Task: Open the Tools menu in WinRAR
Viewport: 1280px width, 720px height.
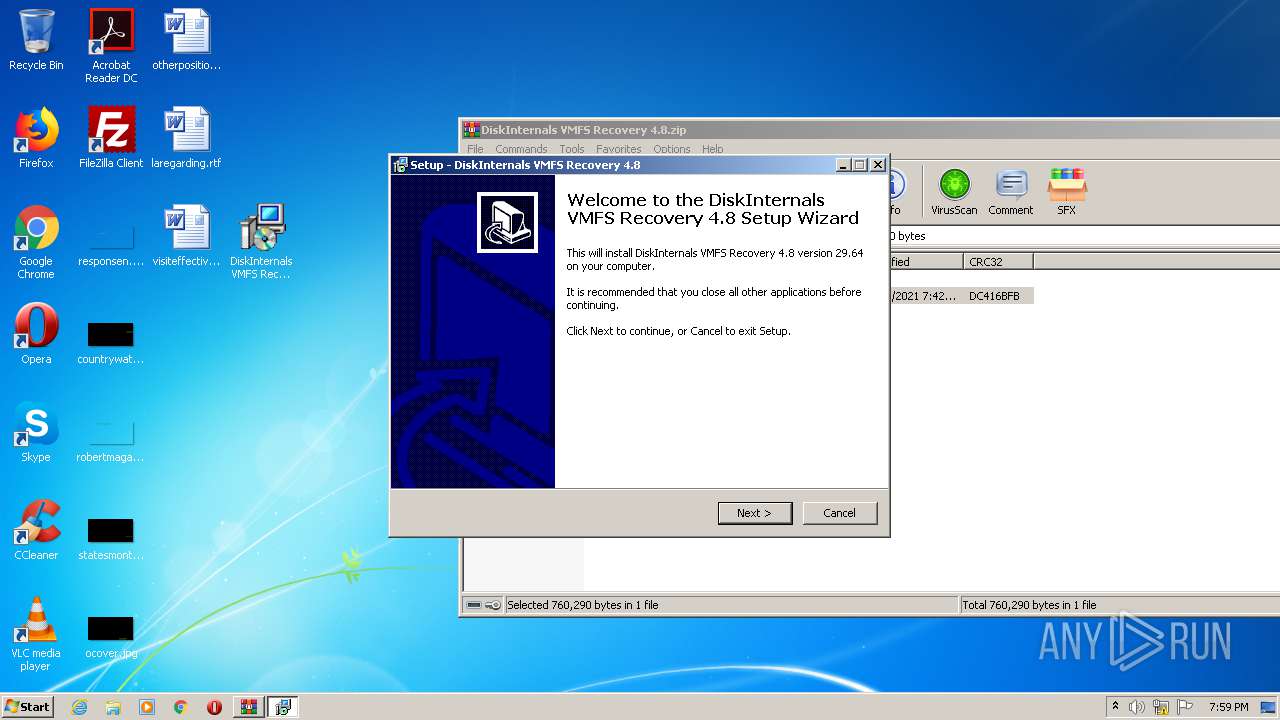Action: pyautogui.click(x=572, y=149)
